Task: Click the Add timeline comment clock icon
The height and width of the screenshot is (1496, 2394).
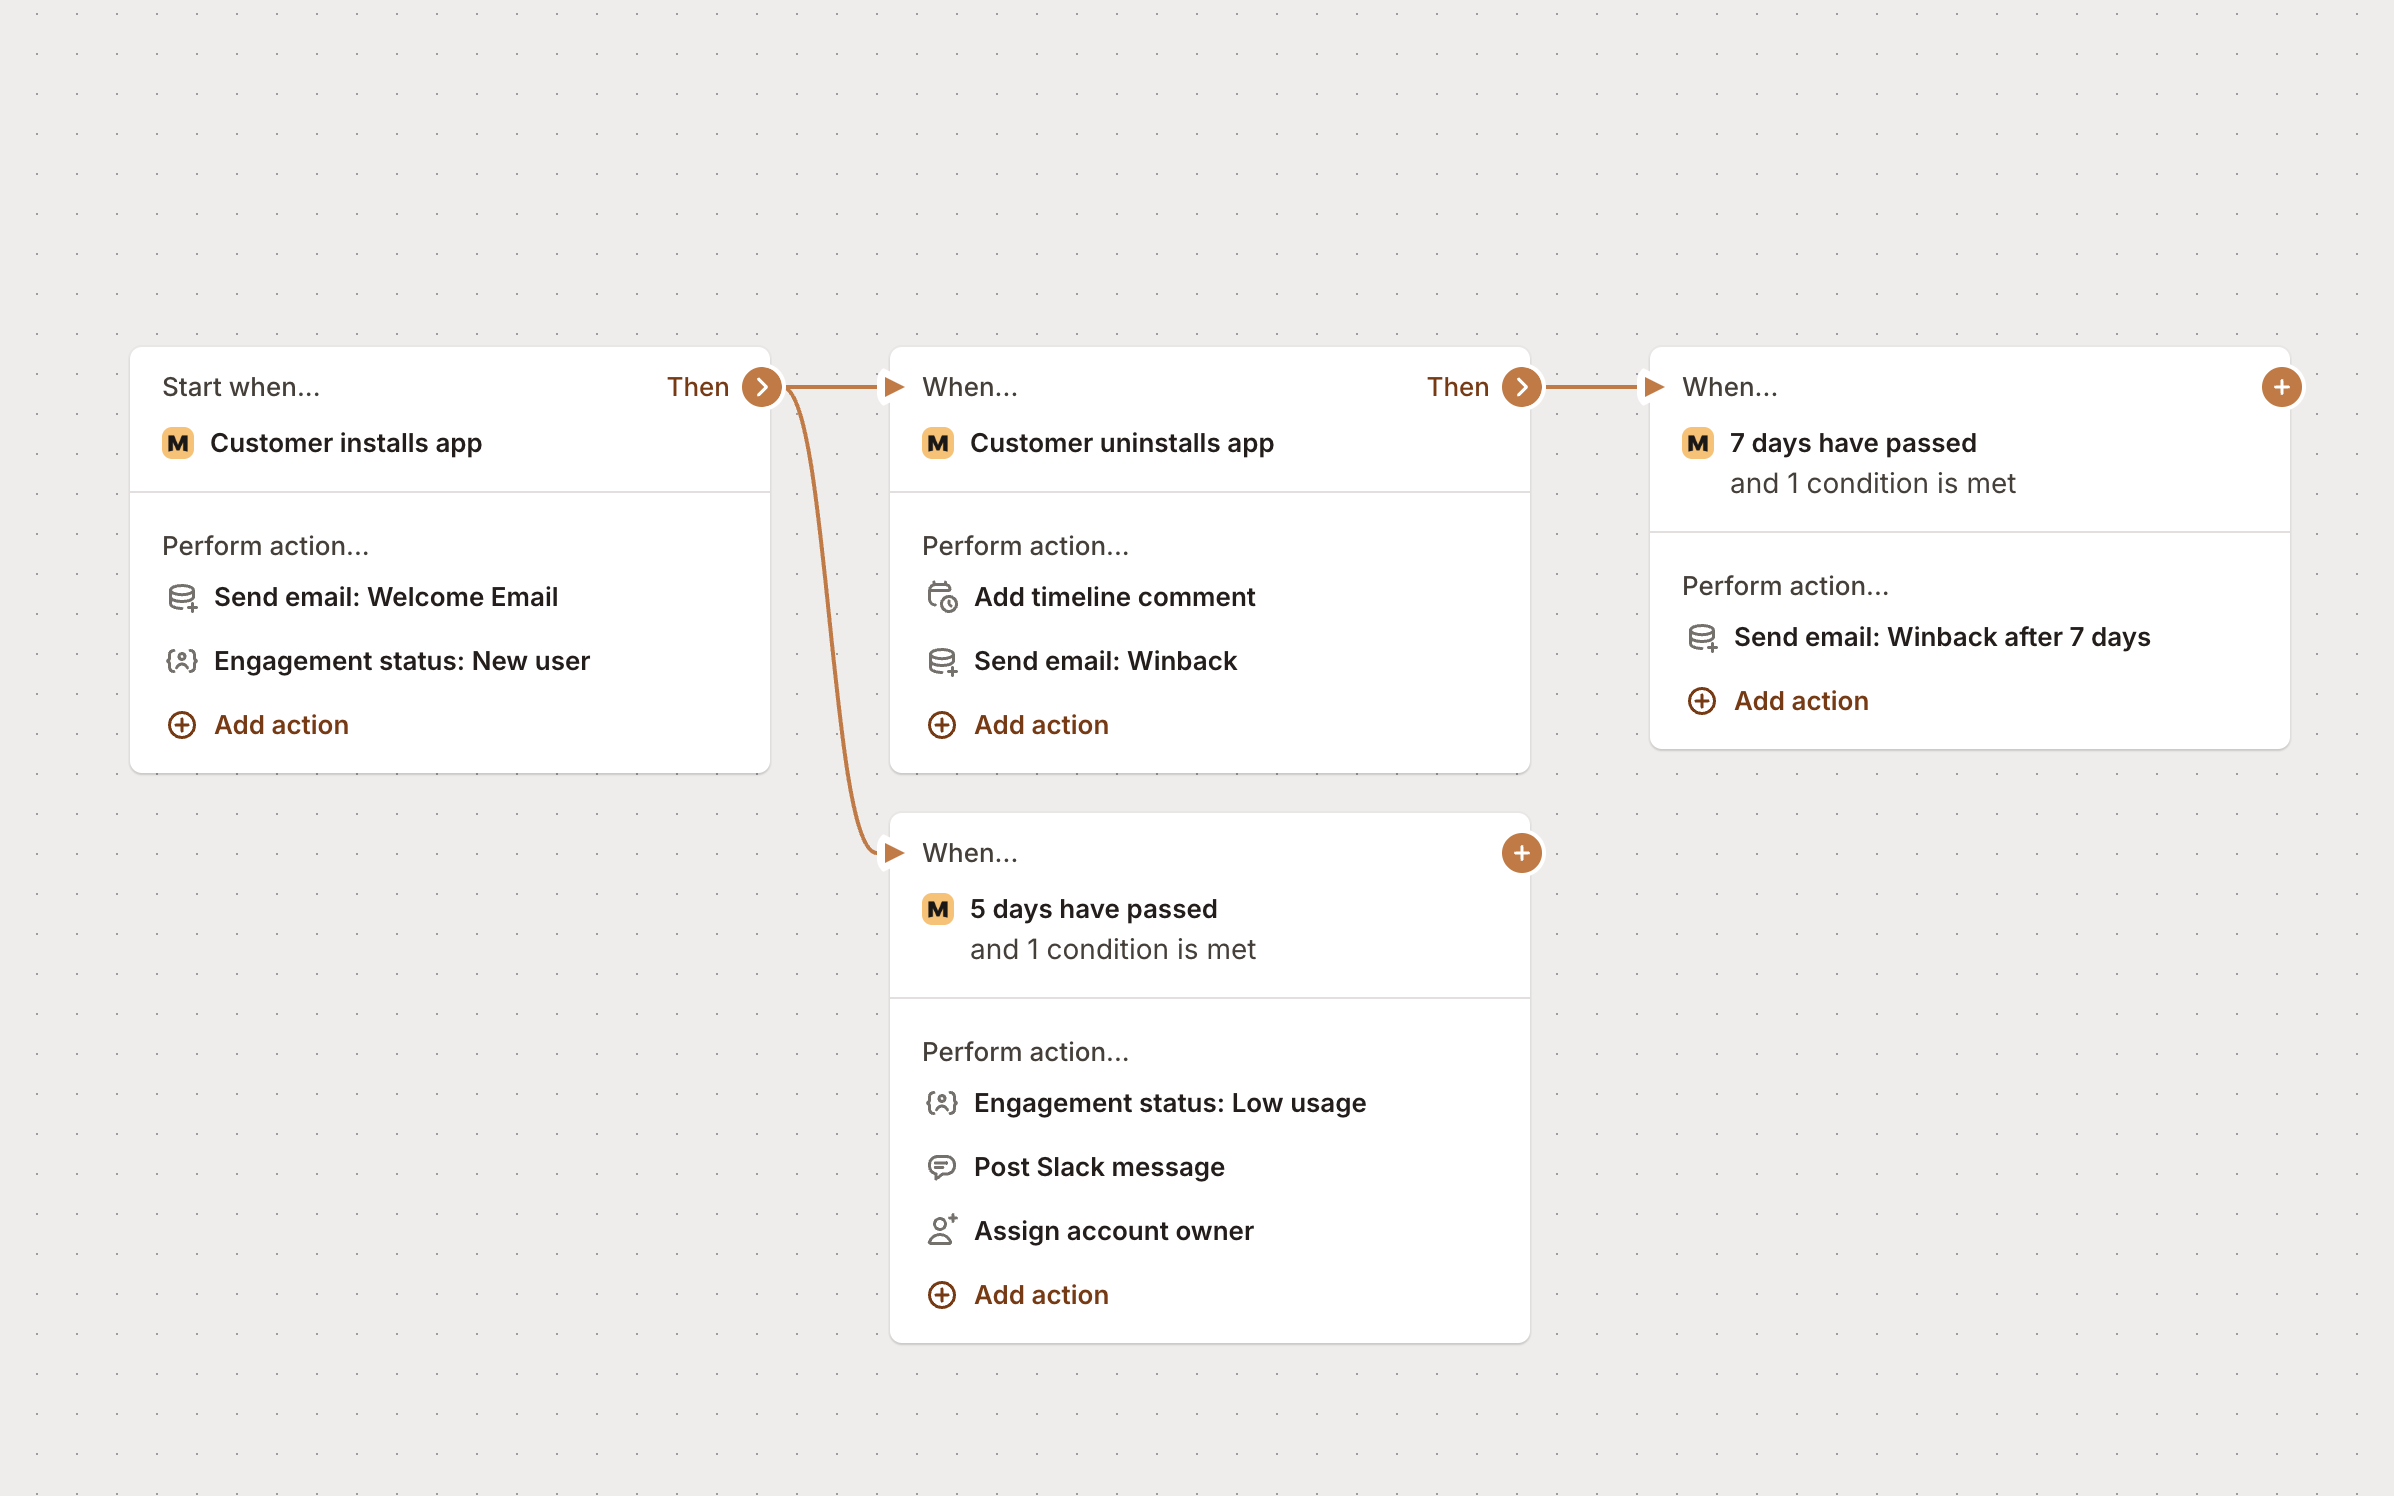Action: [x=941, y=597]
